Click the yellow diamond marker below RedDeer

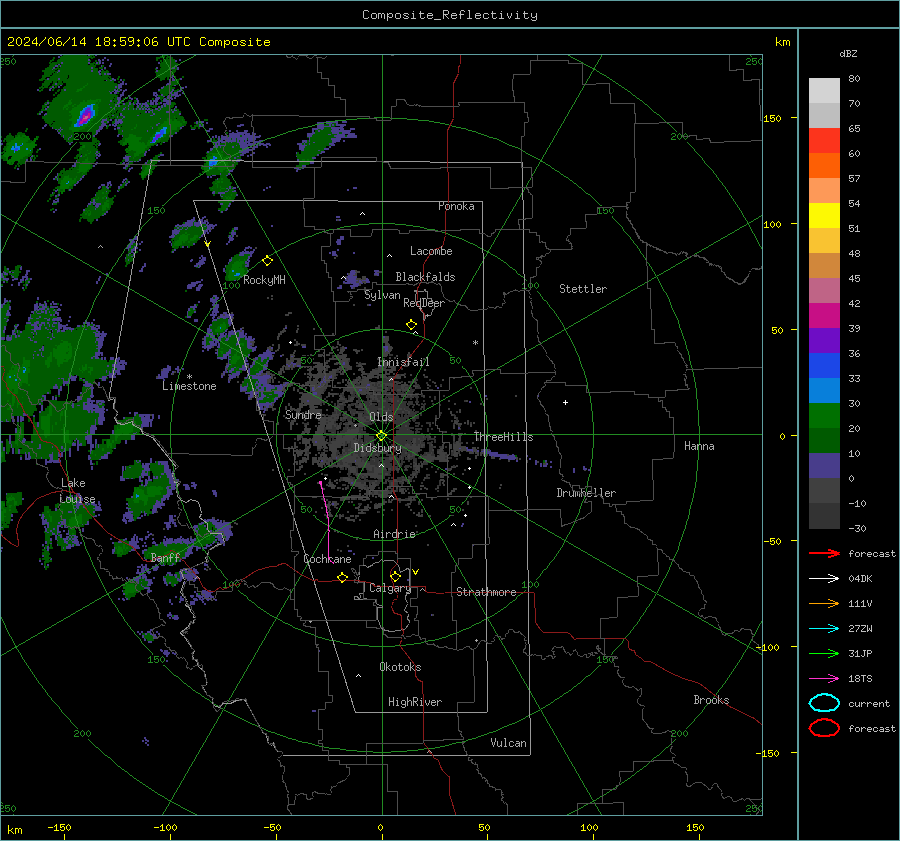point(411,325)
